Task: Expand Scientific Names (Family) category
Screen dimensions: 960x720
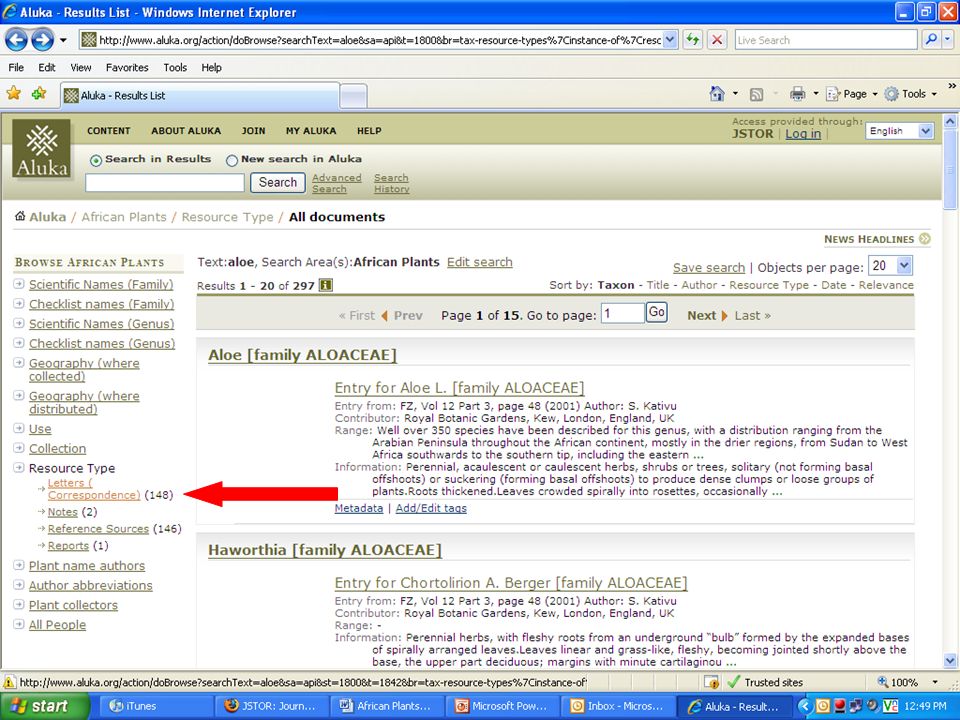Action: [19, 284]
